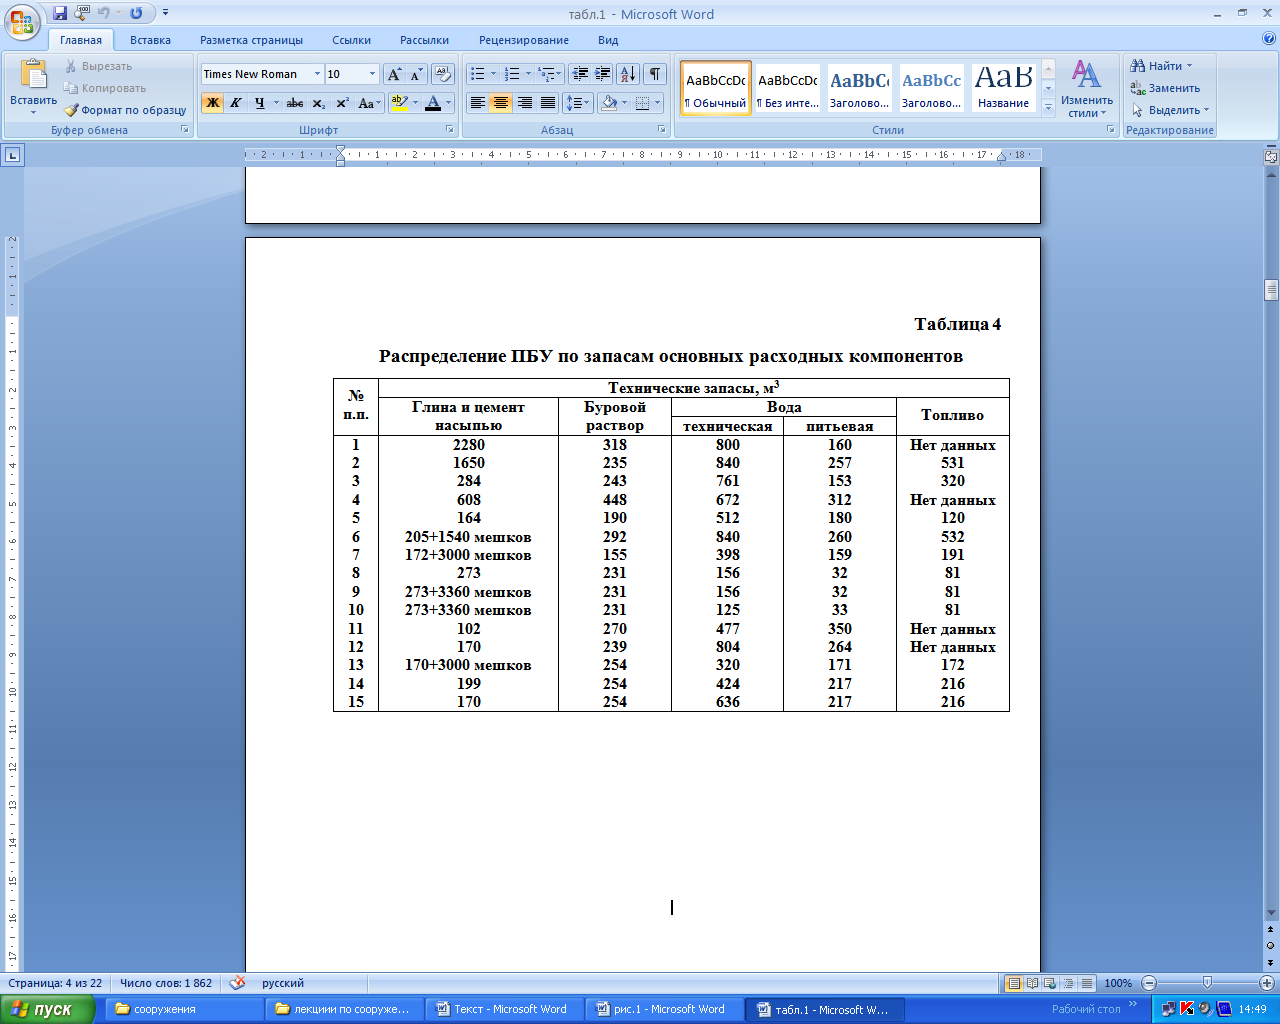The height and width of the screenshot is (1024, 1280).
Task: Click the Заменить button
Action: point(1166,88)
